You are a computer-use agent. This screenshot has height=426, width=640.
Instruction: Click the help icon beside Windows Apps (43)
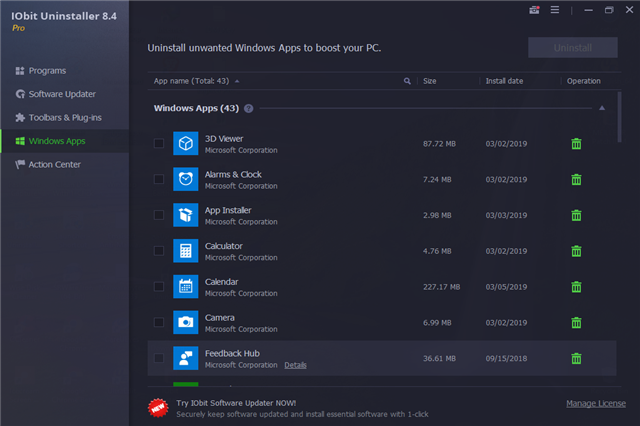248,108
